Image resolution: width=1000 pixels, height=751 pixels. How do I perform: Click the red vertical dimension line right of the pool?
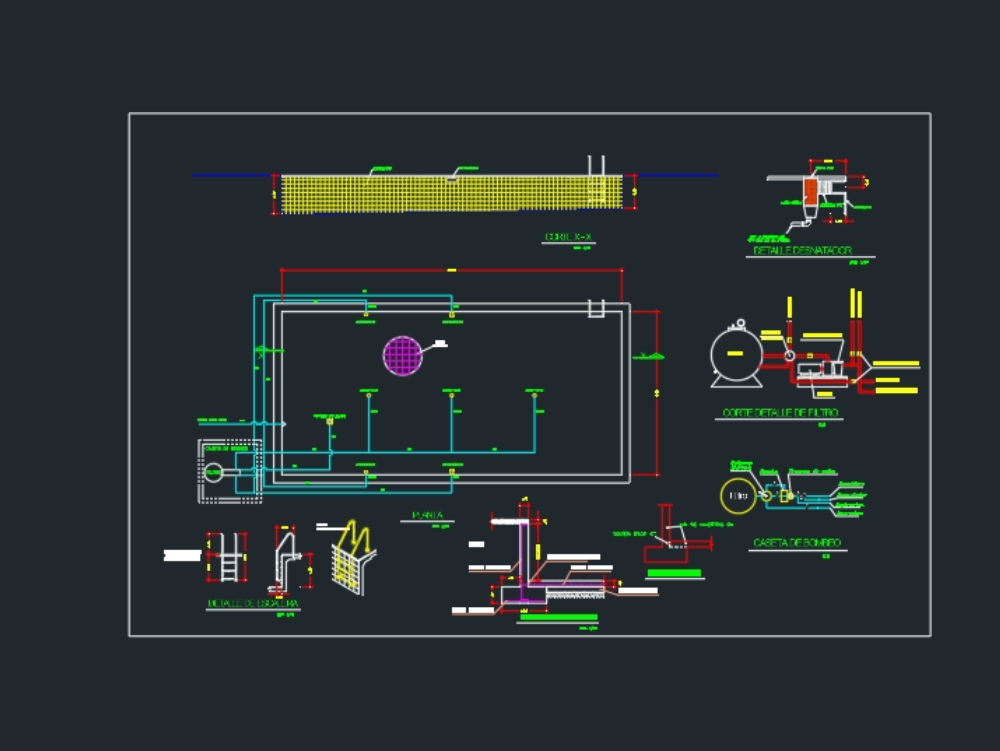click(x=657, y=392)
